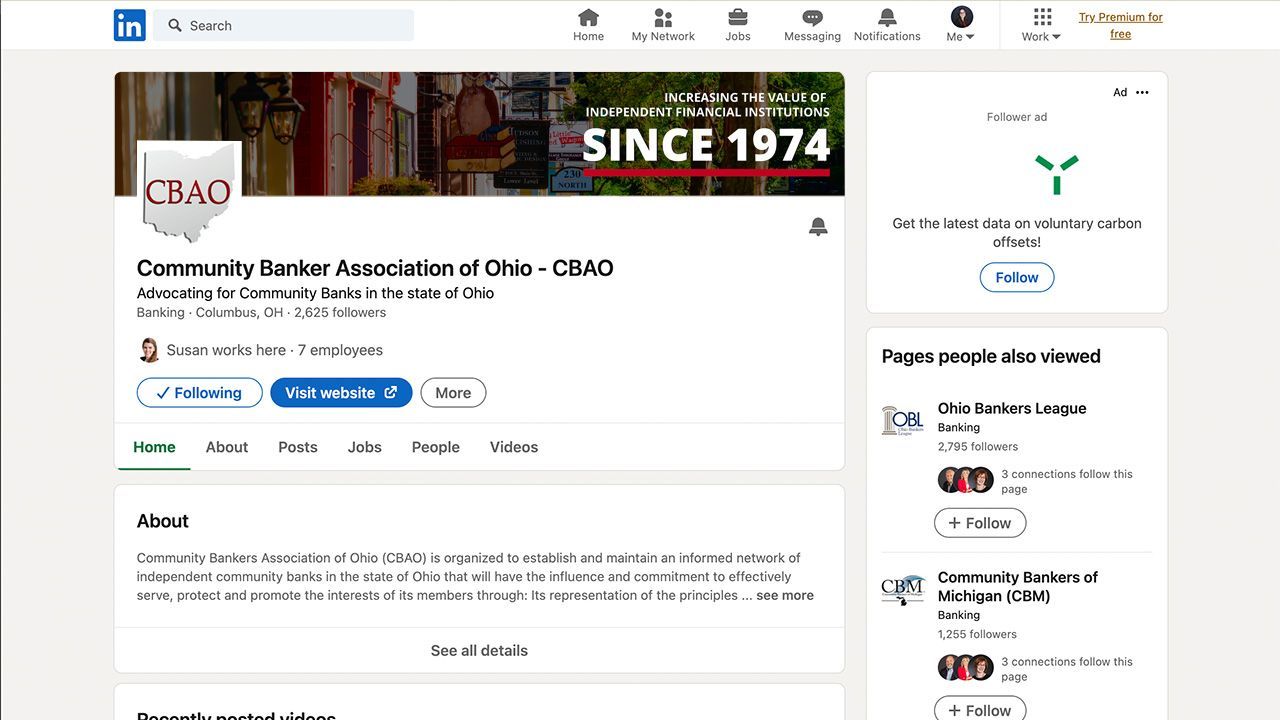Click the Visit website button
The width and height of the screenshot is (1280, 720).
coord(341,393)
